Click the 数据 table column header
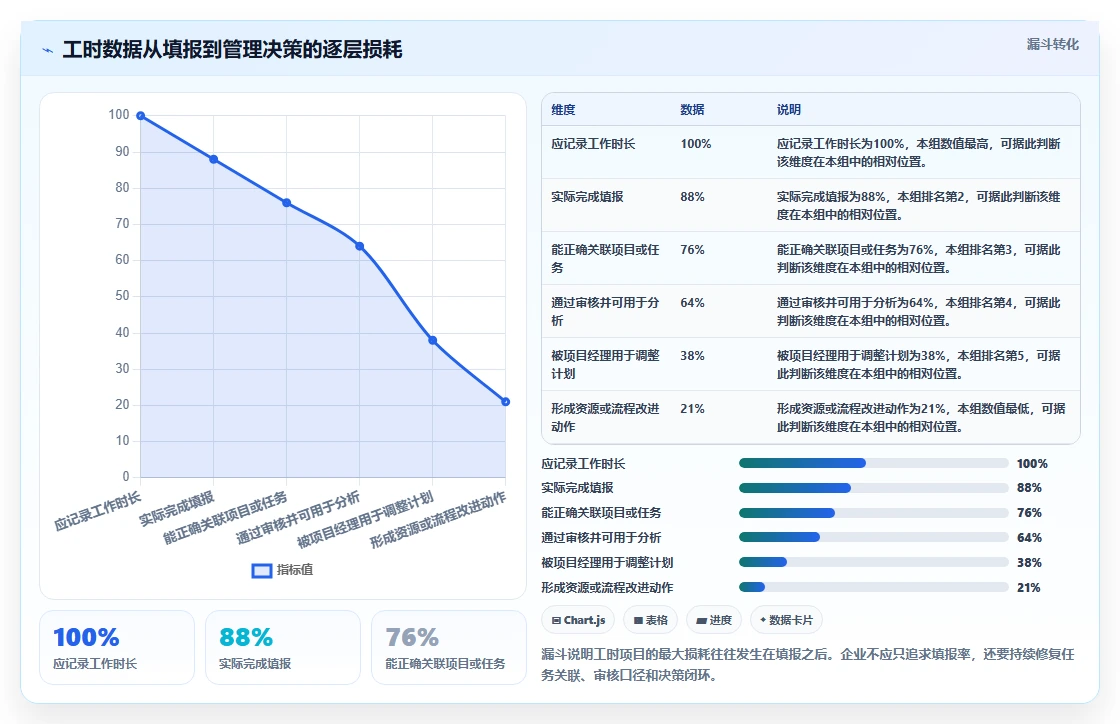 pyautogui.click(x=692, y=109)
